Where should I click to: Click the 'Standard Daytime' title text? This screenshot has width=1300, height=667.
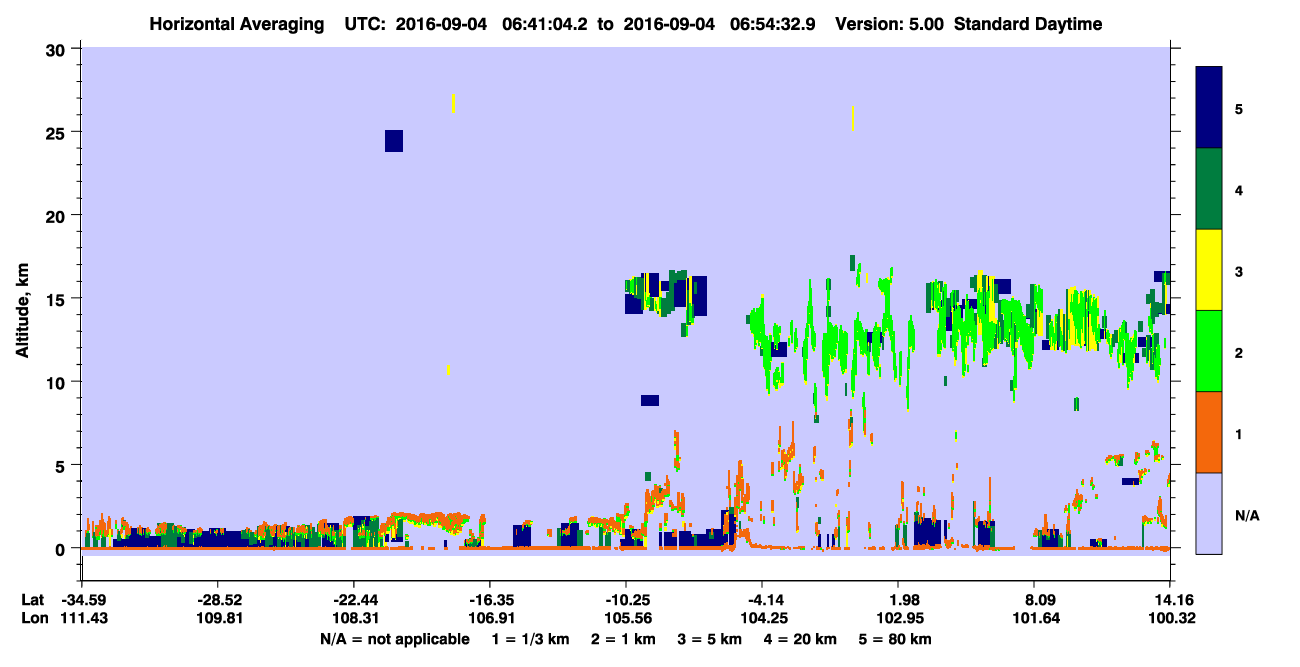click(x=1028, y=24)
